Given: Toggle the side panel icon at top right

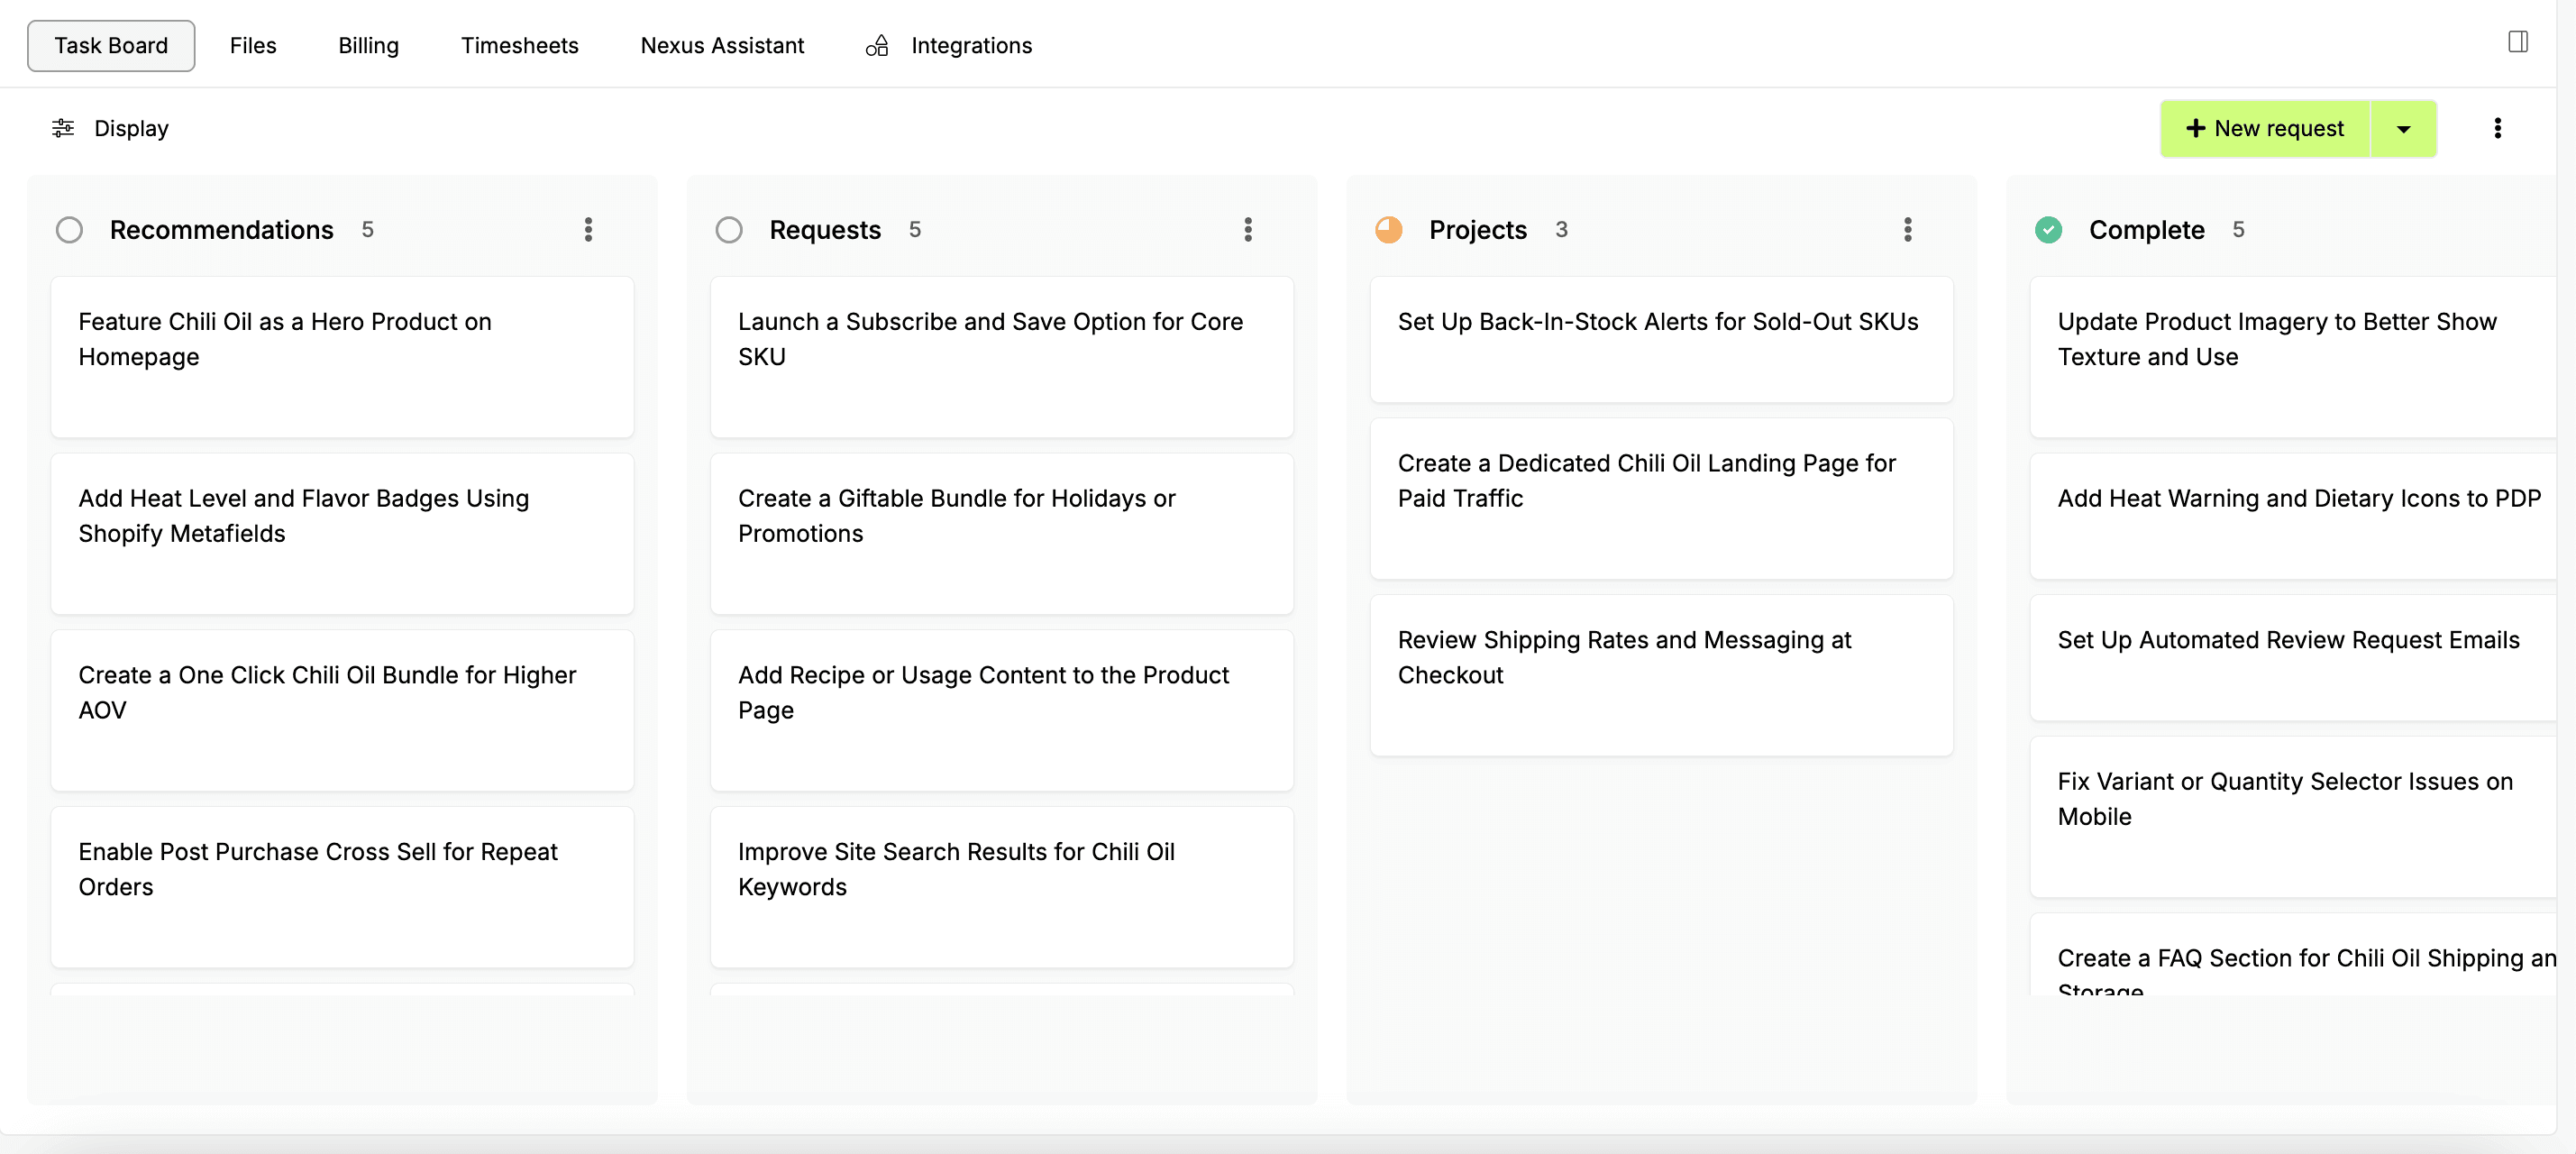Looking at the screenshot, I should [2517, 42].
